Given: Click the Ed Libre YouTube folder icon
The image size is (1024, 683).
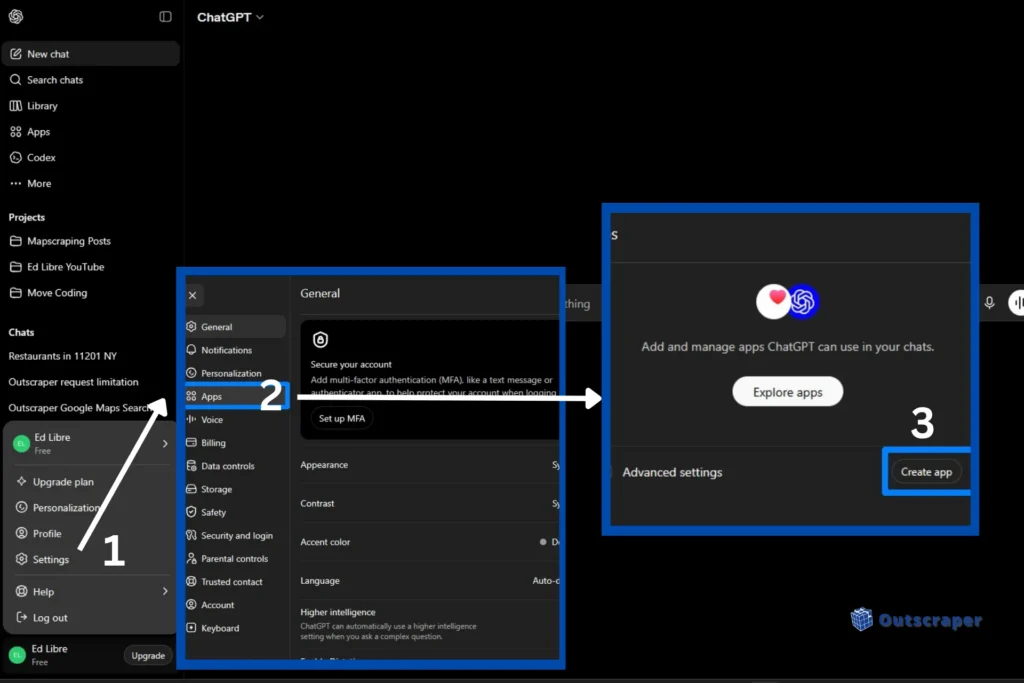Looking at the screenshot, I should point(16,266).
